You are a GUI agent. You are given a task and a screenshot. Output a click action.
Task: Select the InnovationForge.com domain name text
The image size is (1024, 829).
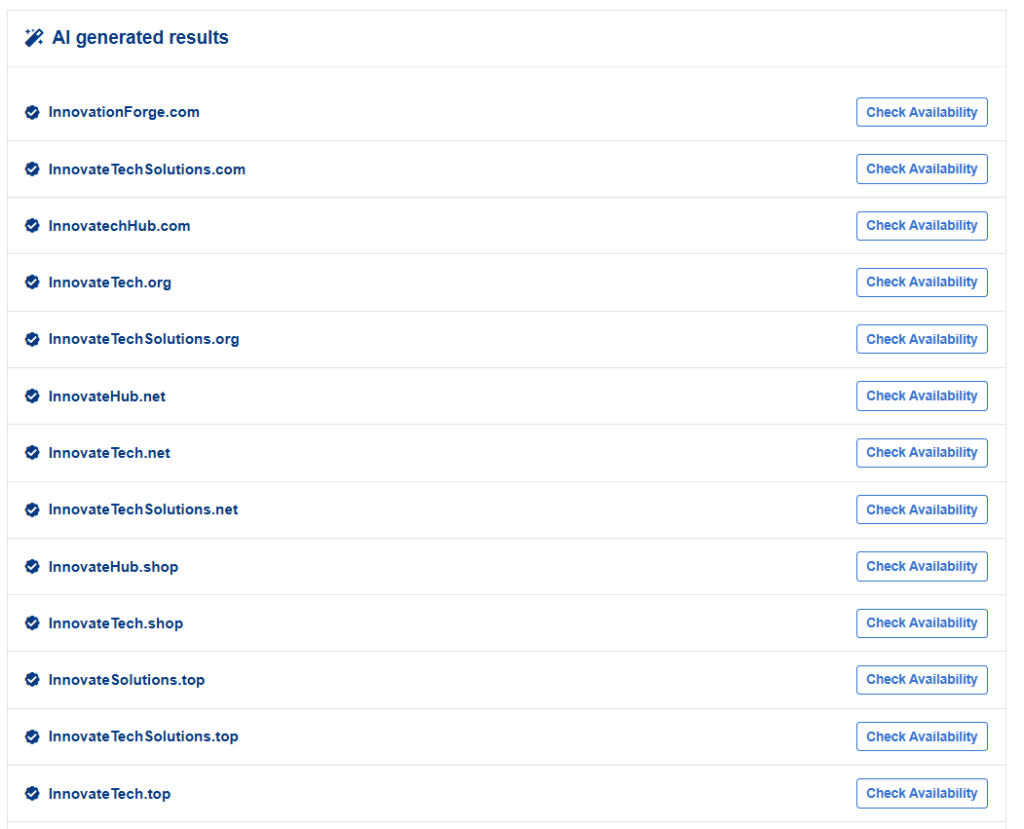pos(124,112)
